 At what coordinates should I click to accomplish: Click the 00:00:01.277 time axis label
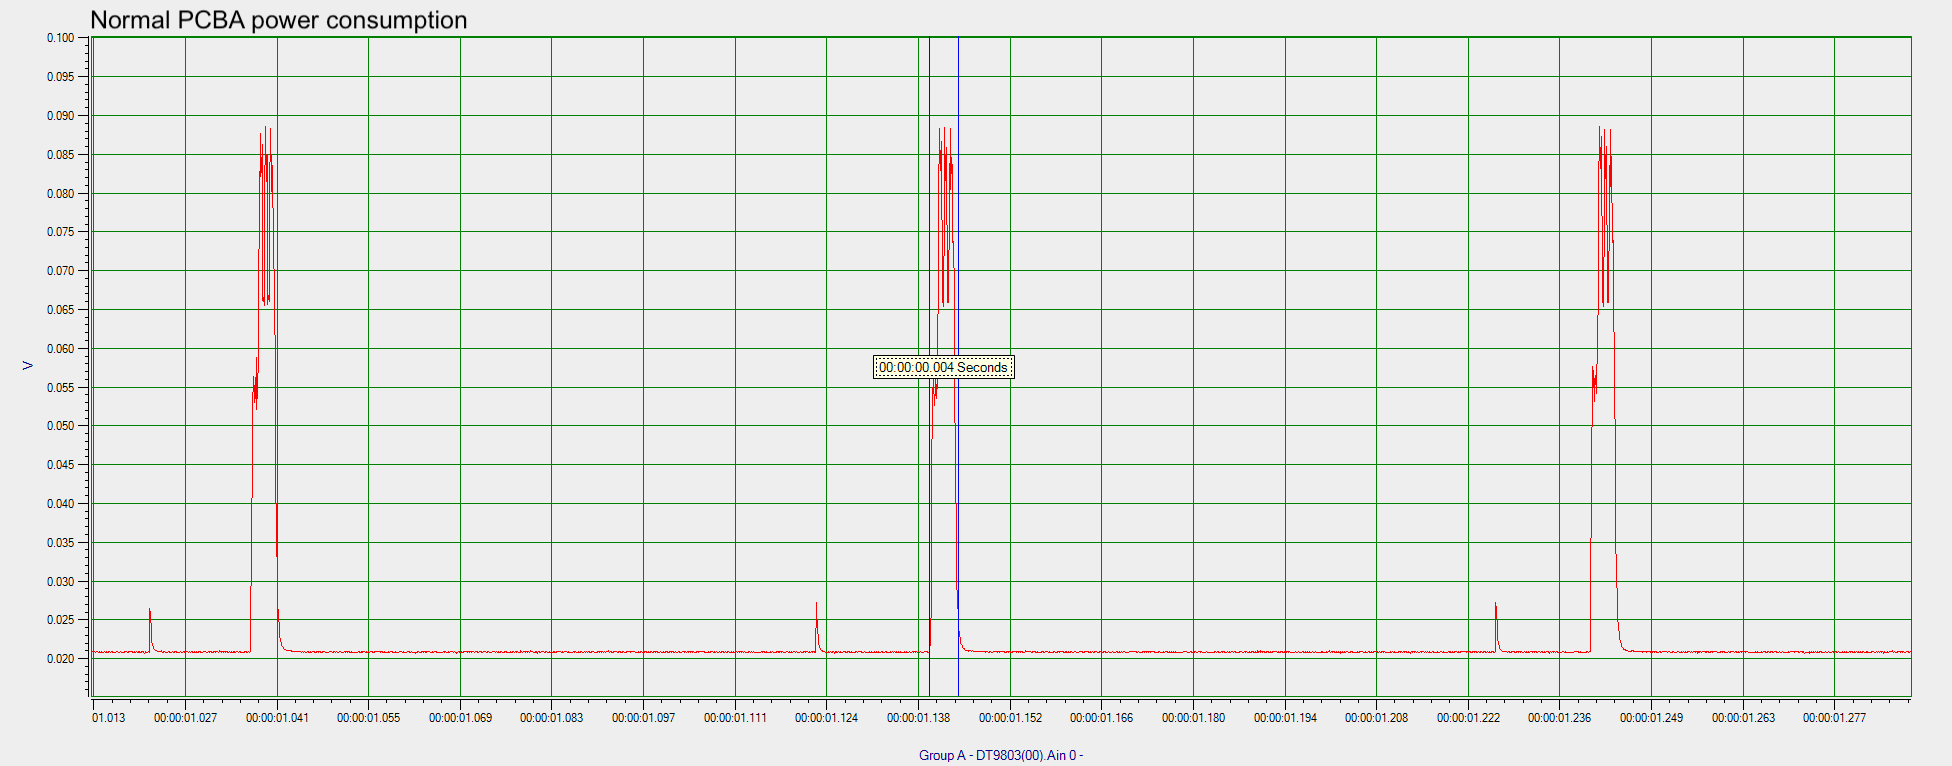1834,718
